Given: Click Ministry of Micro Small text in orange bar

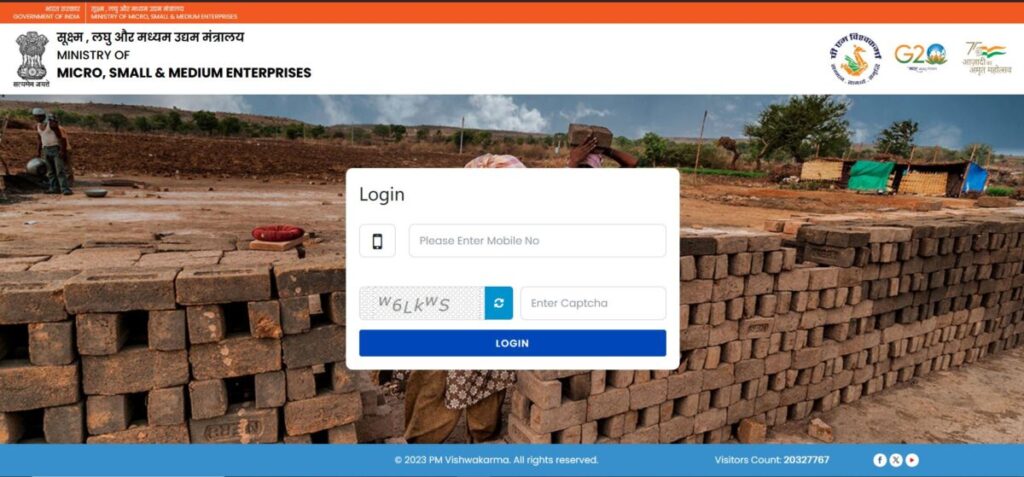Looking at the screenshot, I should click(x=164, y=16).
